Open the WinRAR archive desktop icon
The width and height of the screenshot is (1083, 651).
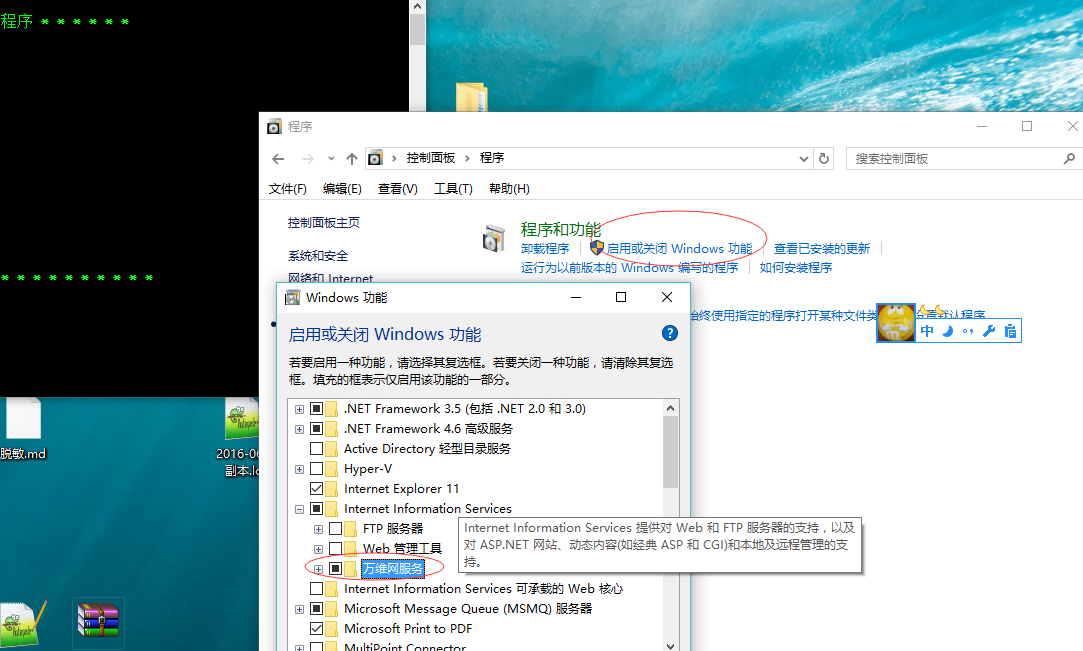(98, 619)
